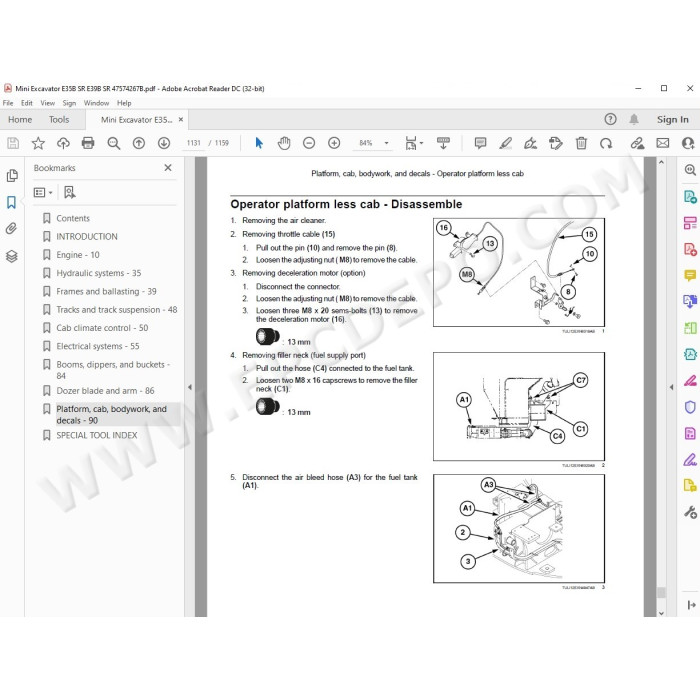This screenshot has width=700, height=700.
Task: Click the find bookmark icon
Action: pos(70,192)
